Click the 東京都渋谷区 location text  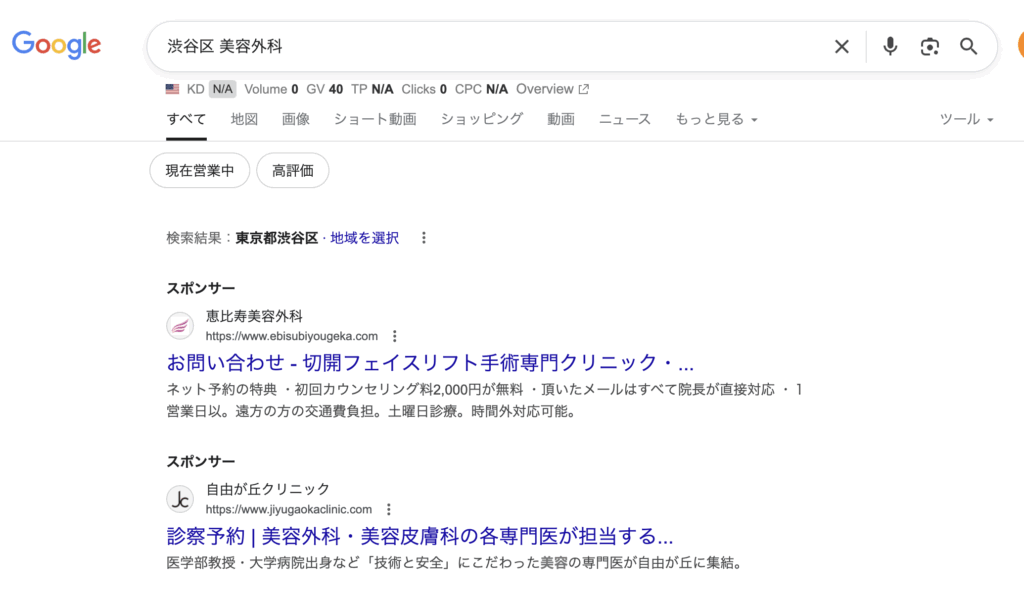tap(277, 238)
